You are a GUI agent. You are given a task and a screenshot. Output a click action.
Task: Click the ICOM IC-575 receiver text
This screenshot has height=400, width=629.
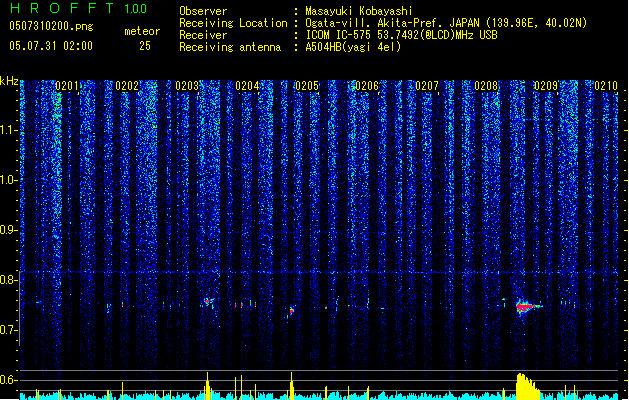[401, 35]
